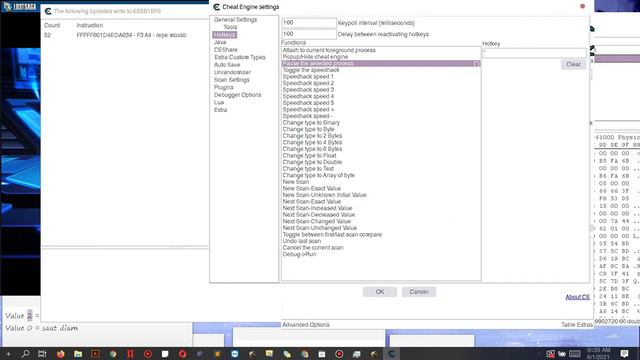Open Extra Custom Types settings
Viewport: 640px width, 360px height.
click(x=240, y=57)
